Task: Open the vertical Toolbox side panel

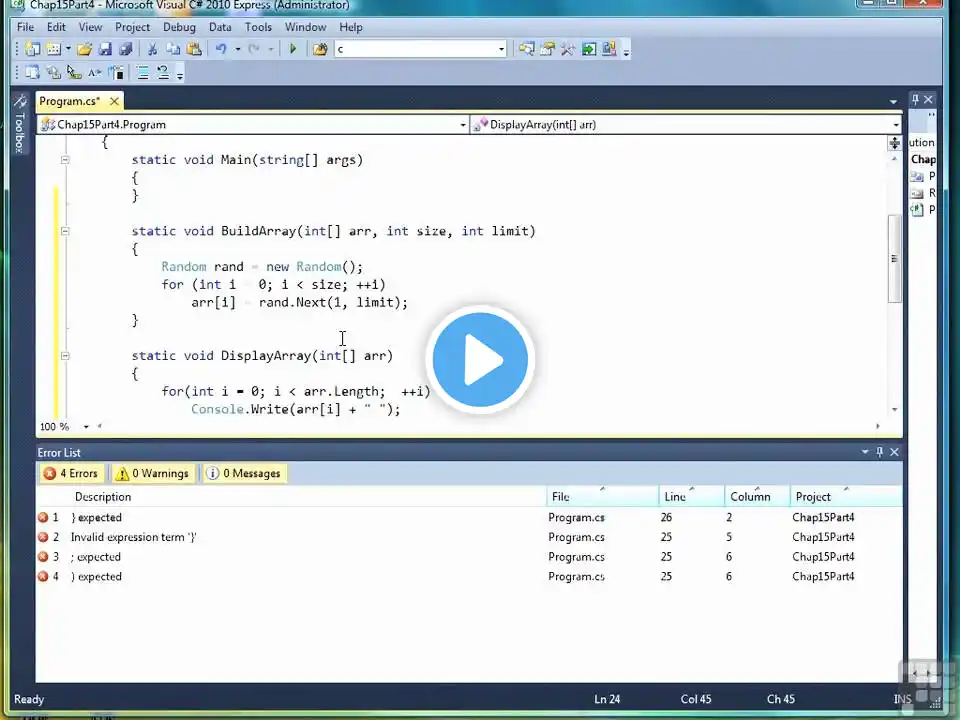Action: click(x=20, y=126)
